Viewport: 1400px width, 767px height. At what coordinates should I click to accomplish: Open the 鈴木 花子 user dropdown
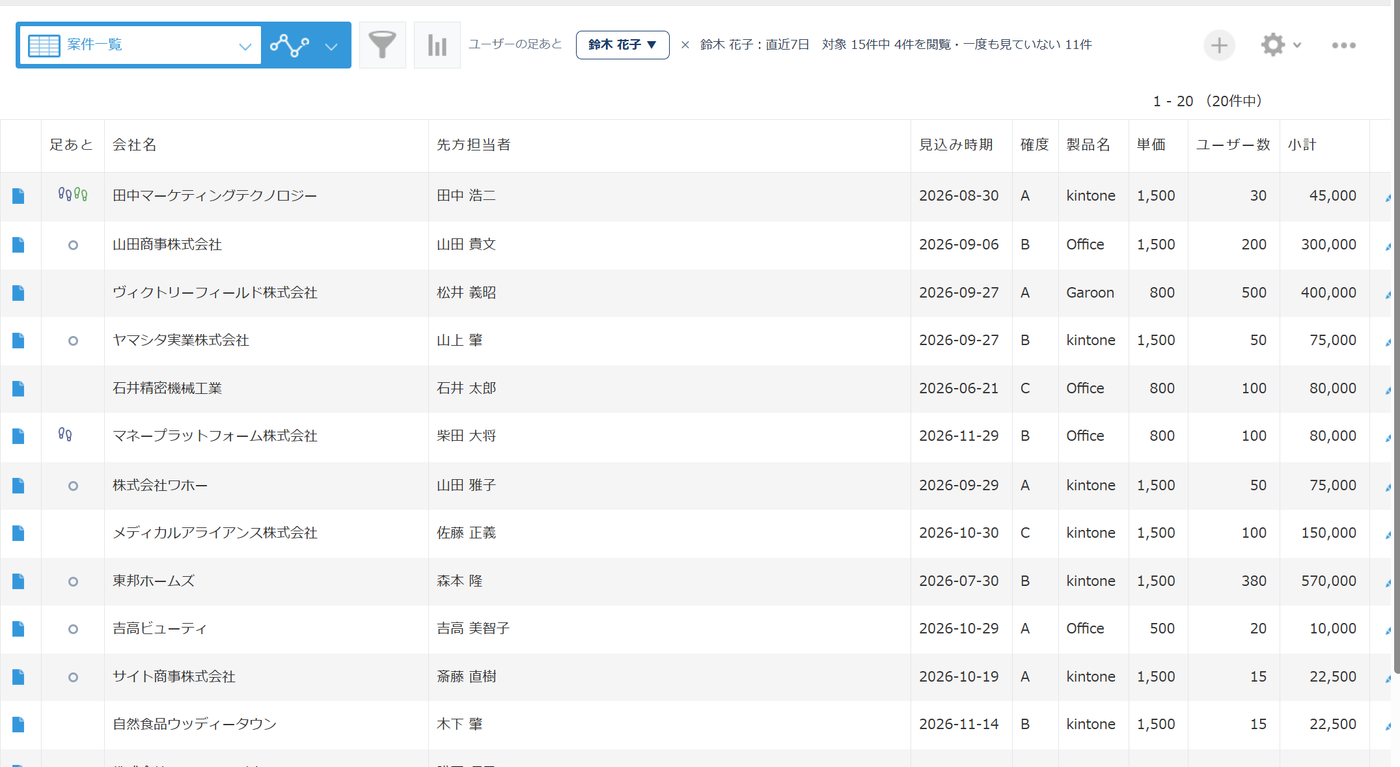[x=623, y=45]
